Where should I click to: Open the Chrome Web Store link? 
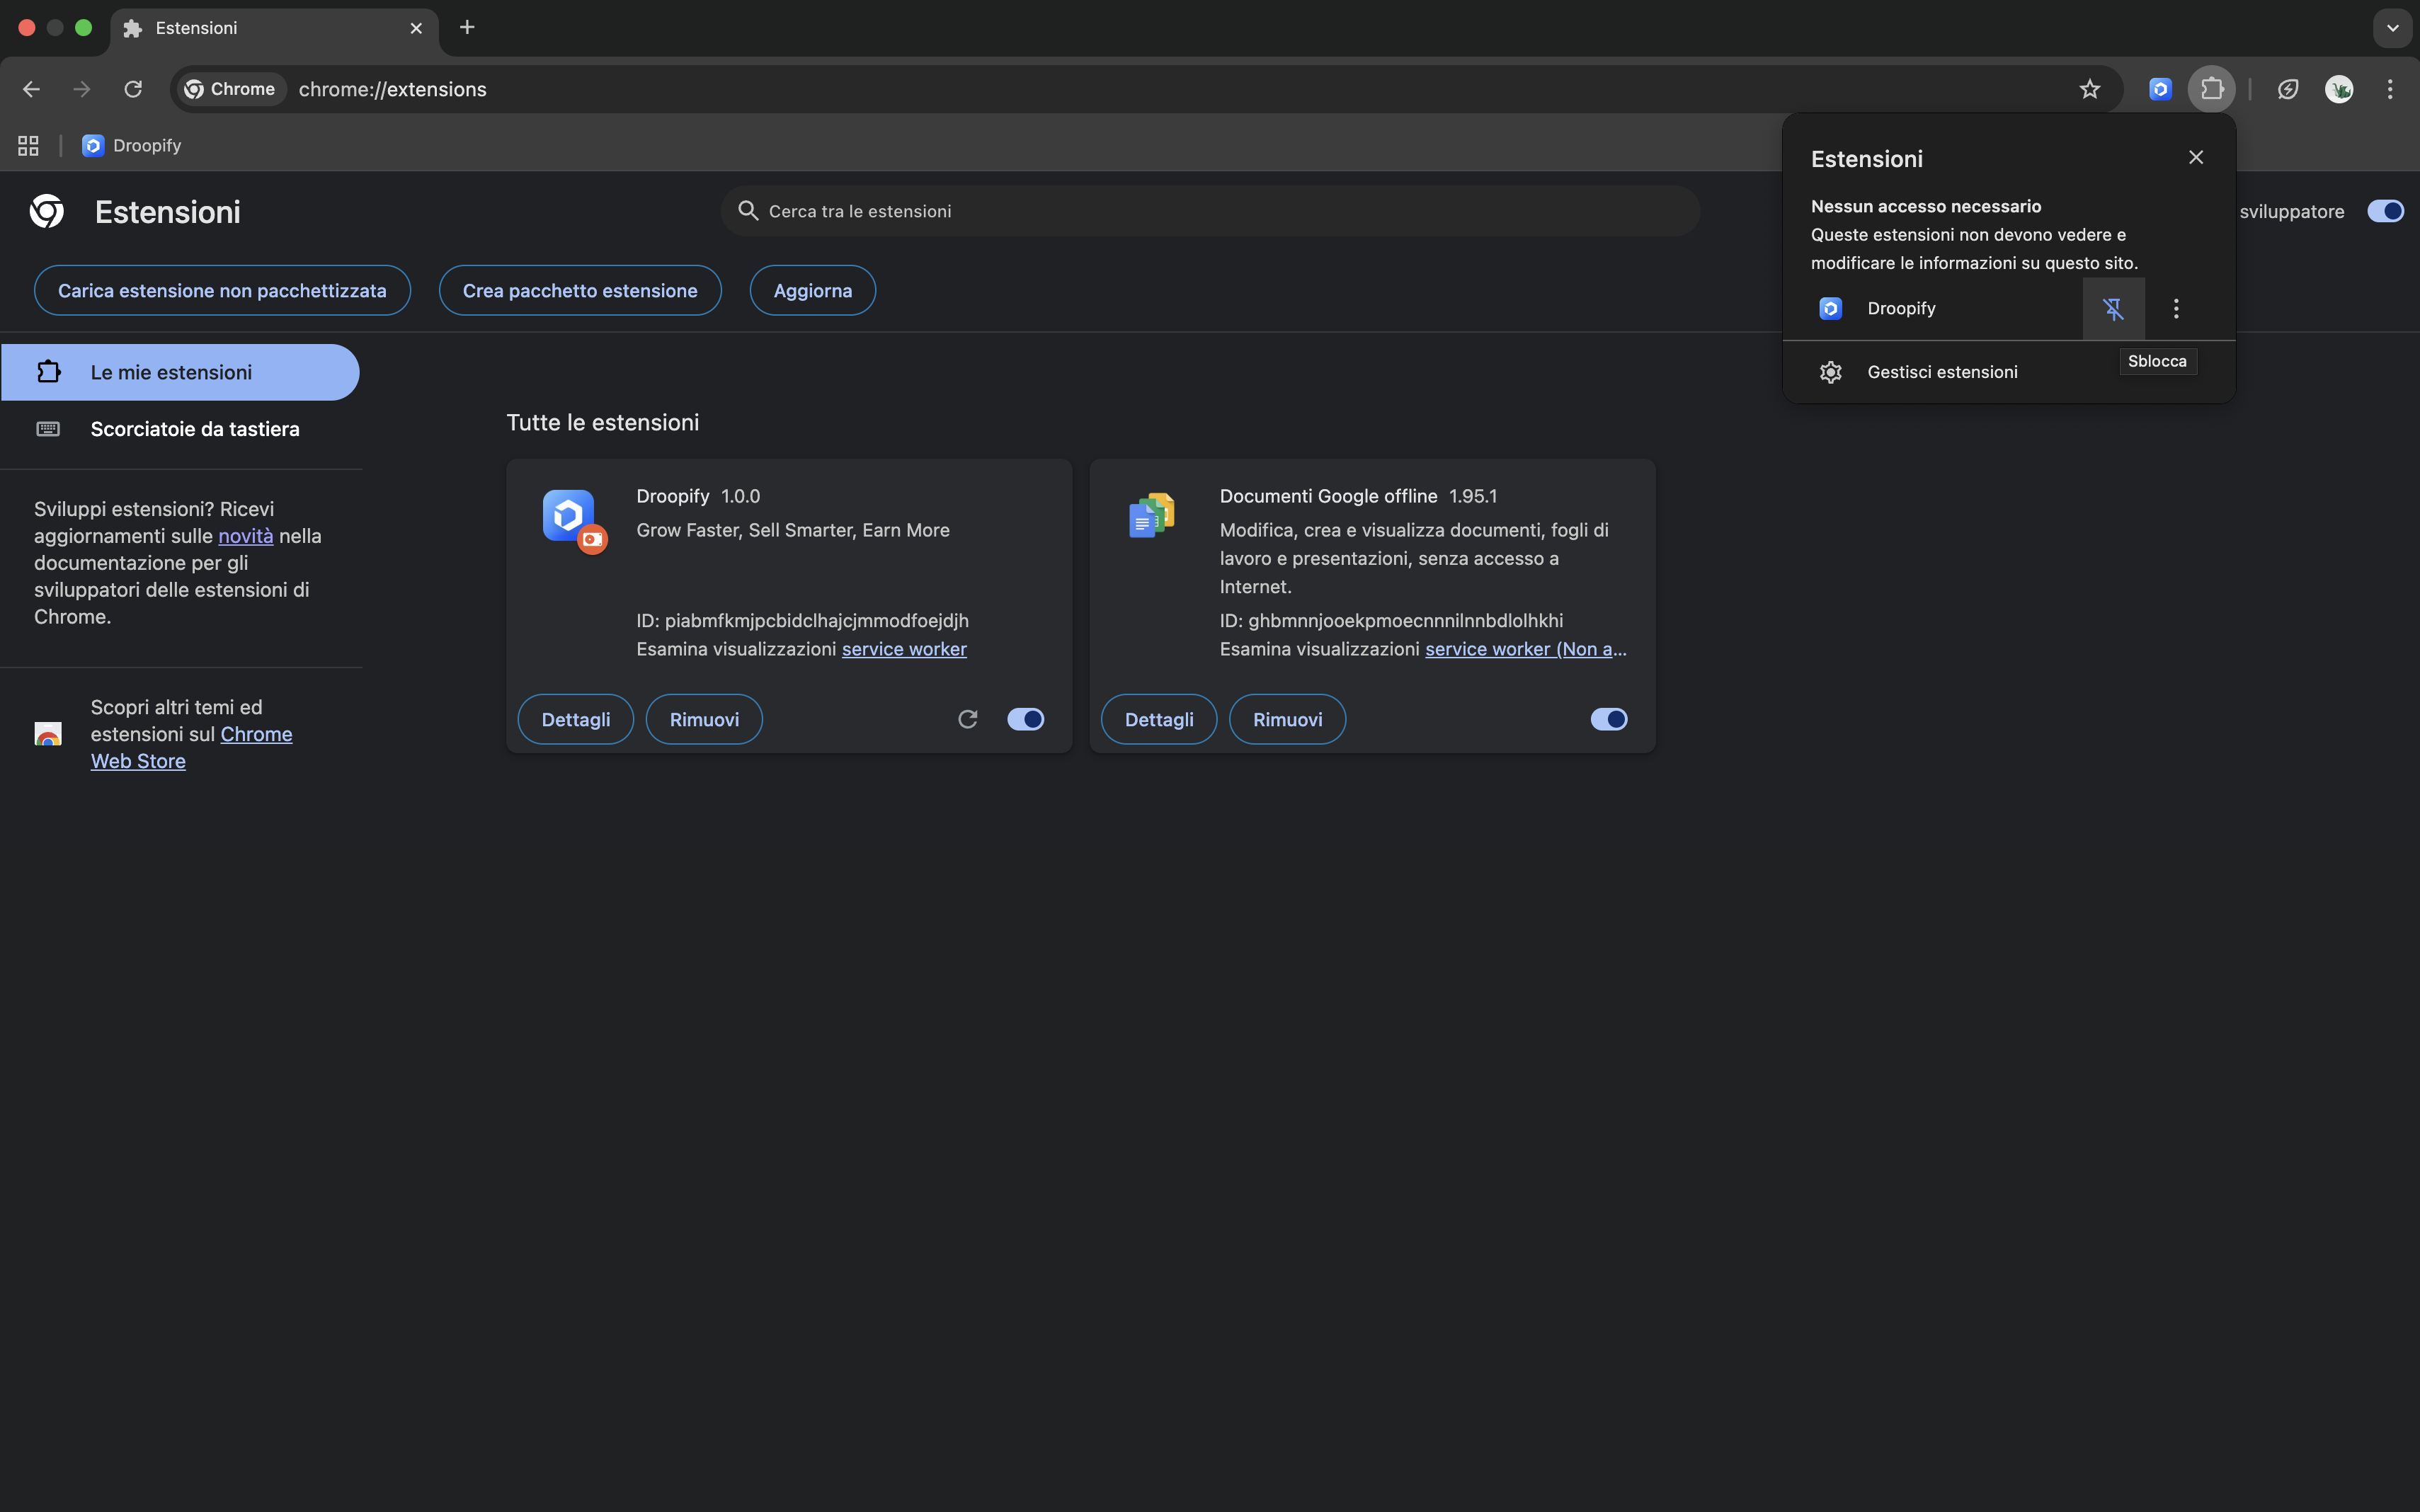(191, 748)
